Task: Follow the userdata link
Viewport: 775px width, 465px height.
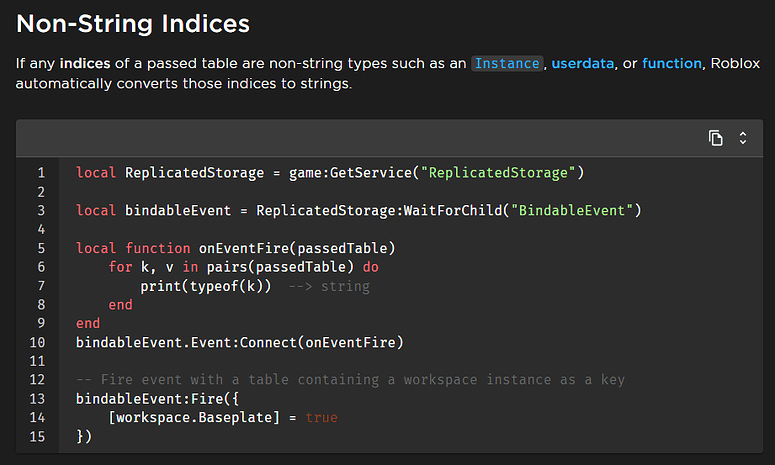Action: pos(582,63)
